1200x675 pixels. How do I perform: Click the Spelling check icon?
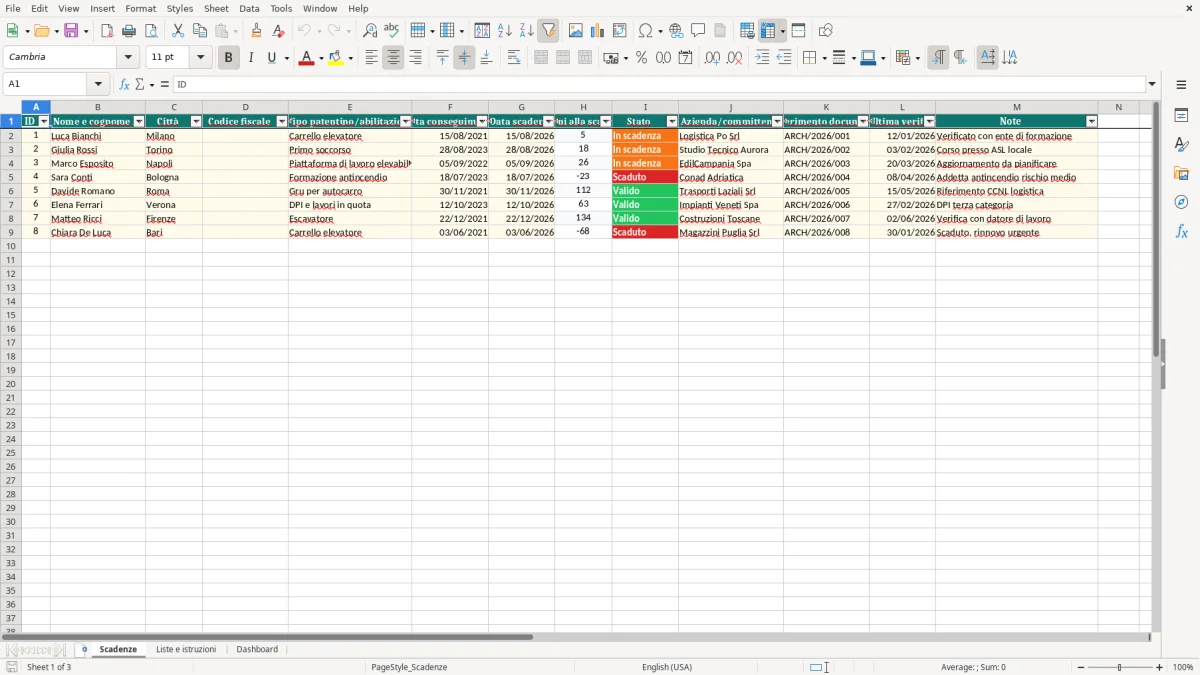(x=392, y=31)
